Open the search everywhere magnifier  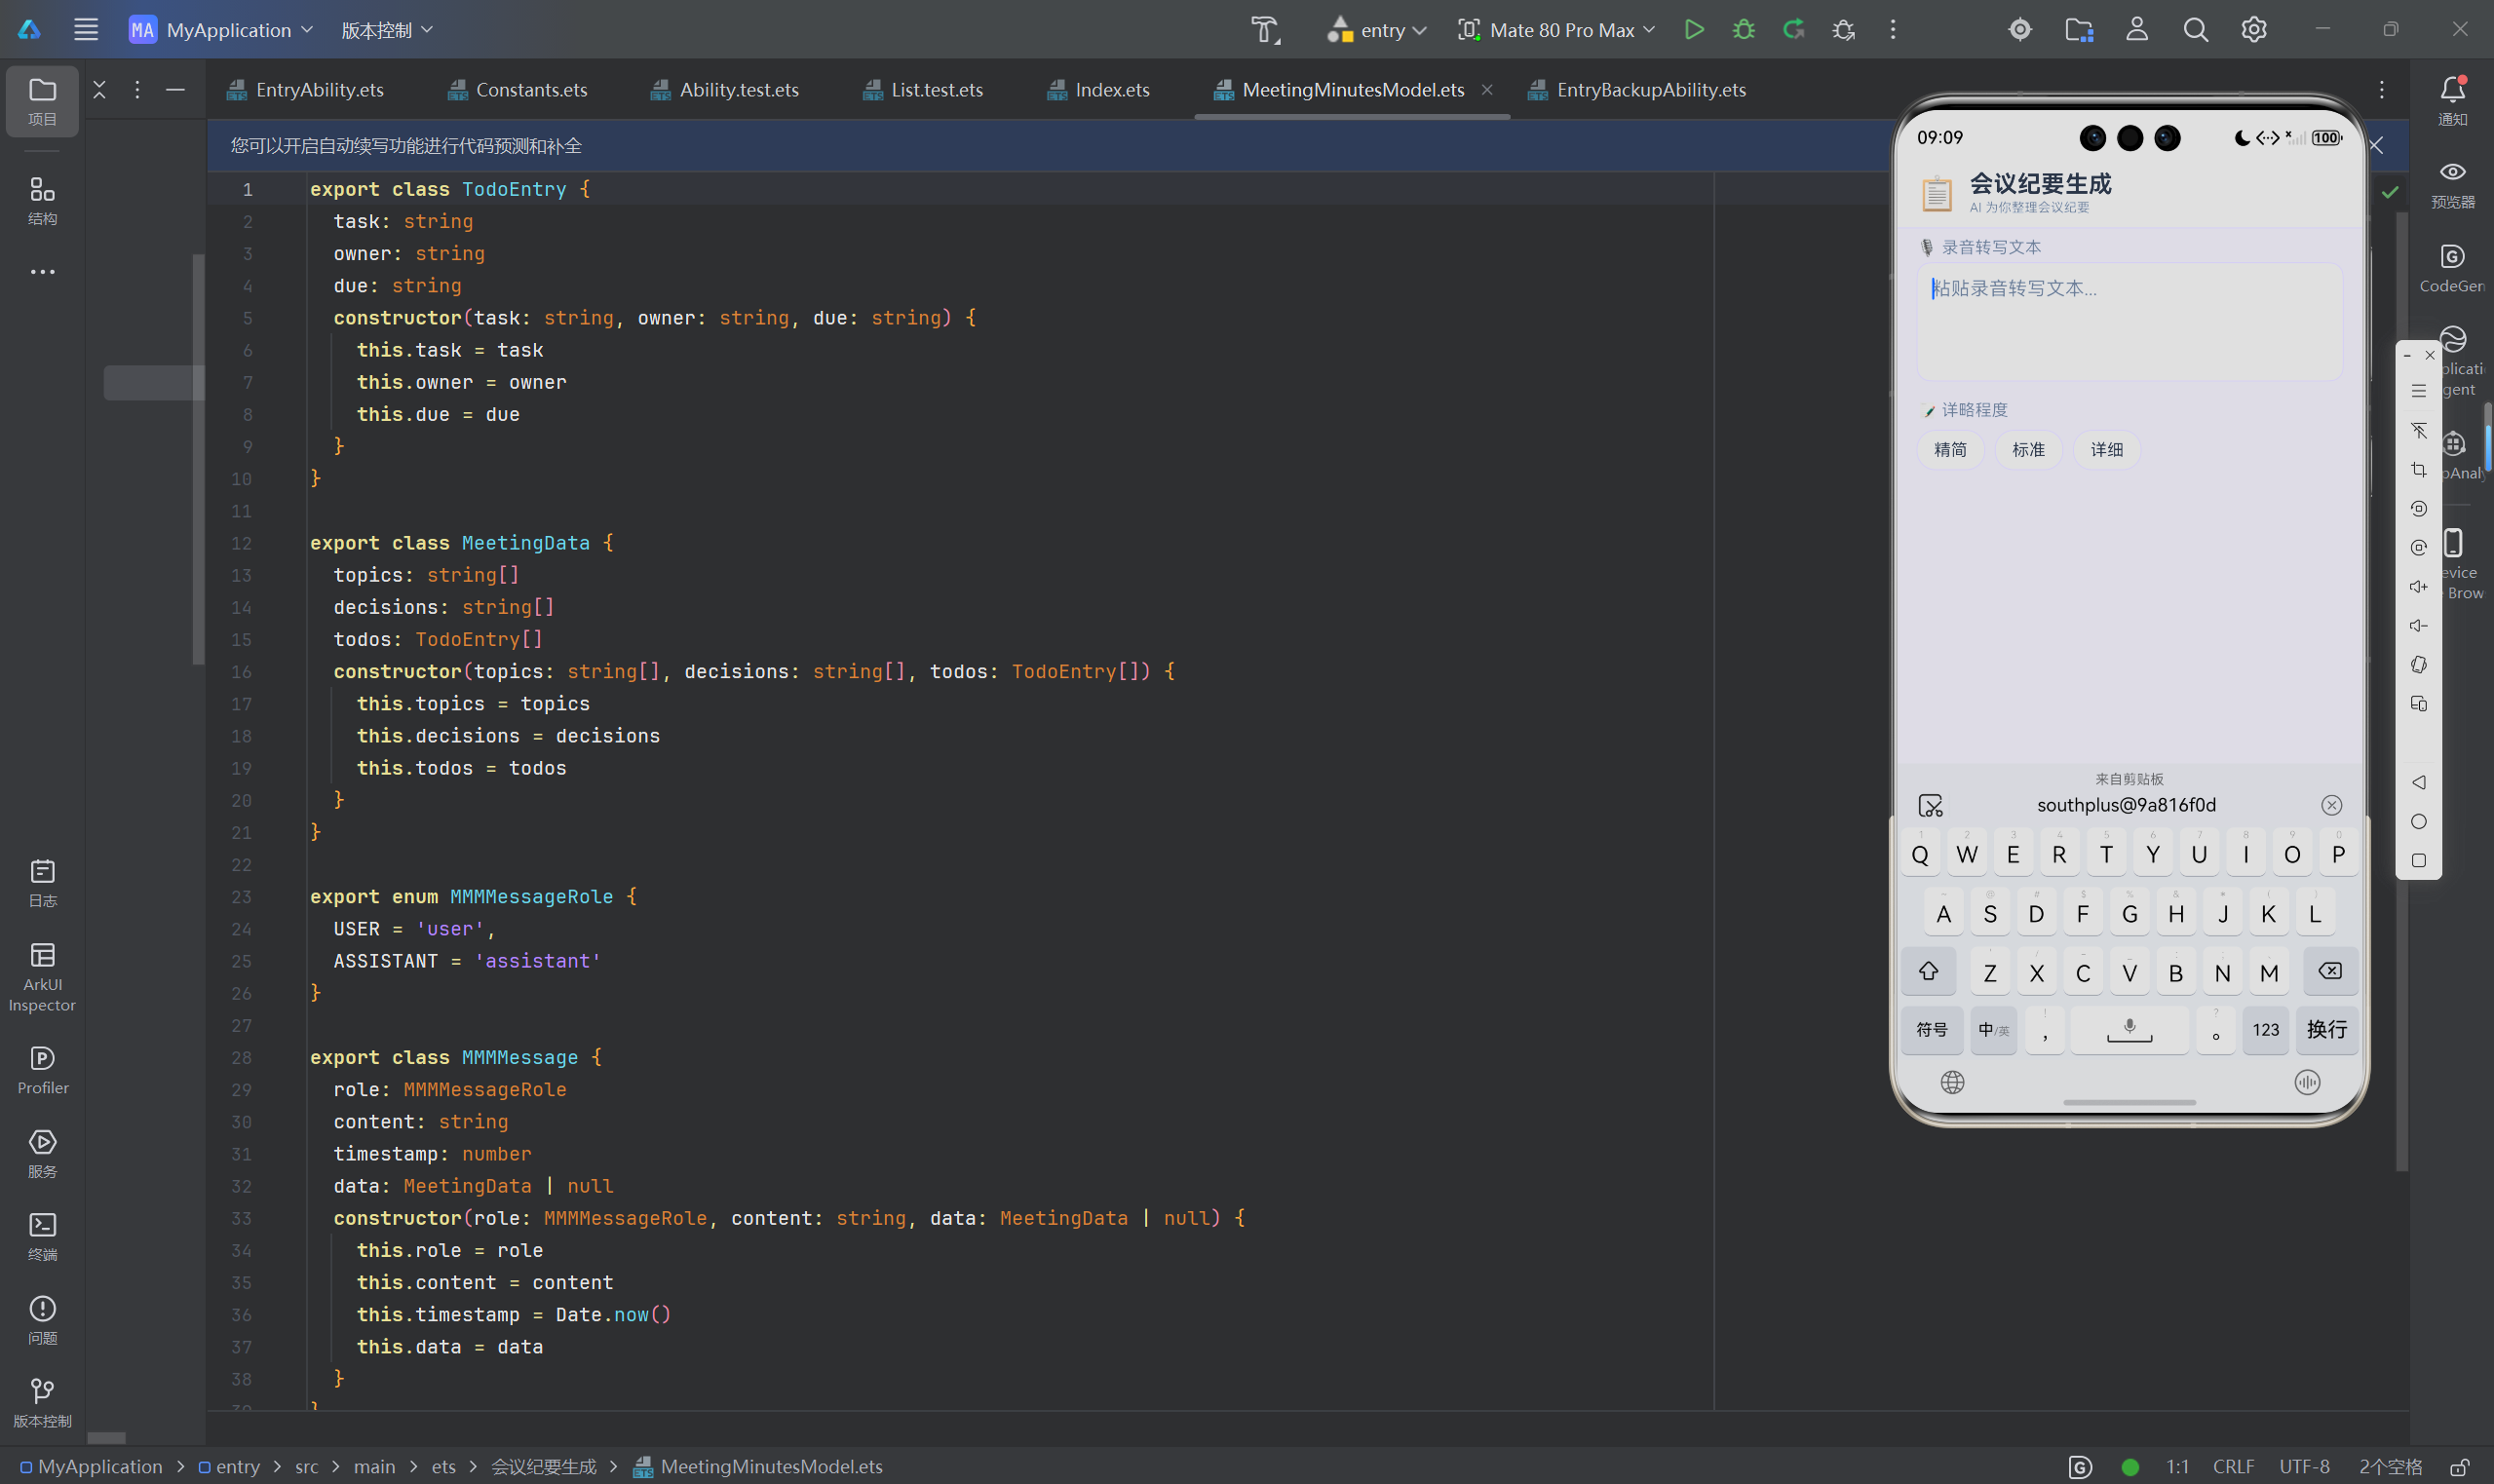pos(2195,30)
